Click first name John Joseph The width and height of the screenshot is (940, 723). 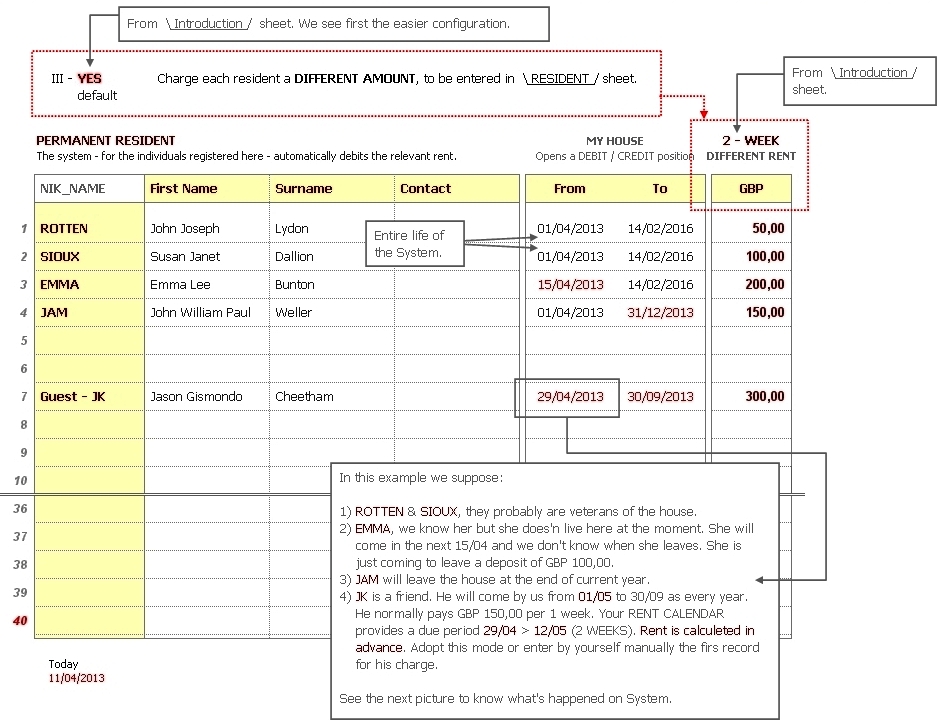click(185, 228)
